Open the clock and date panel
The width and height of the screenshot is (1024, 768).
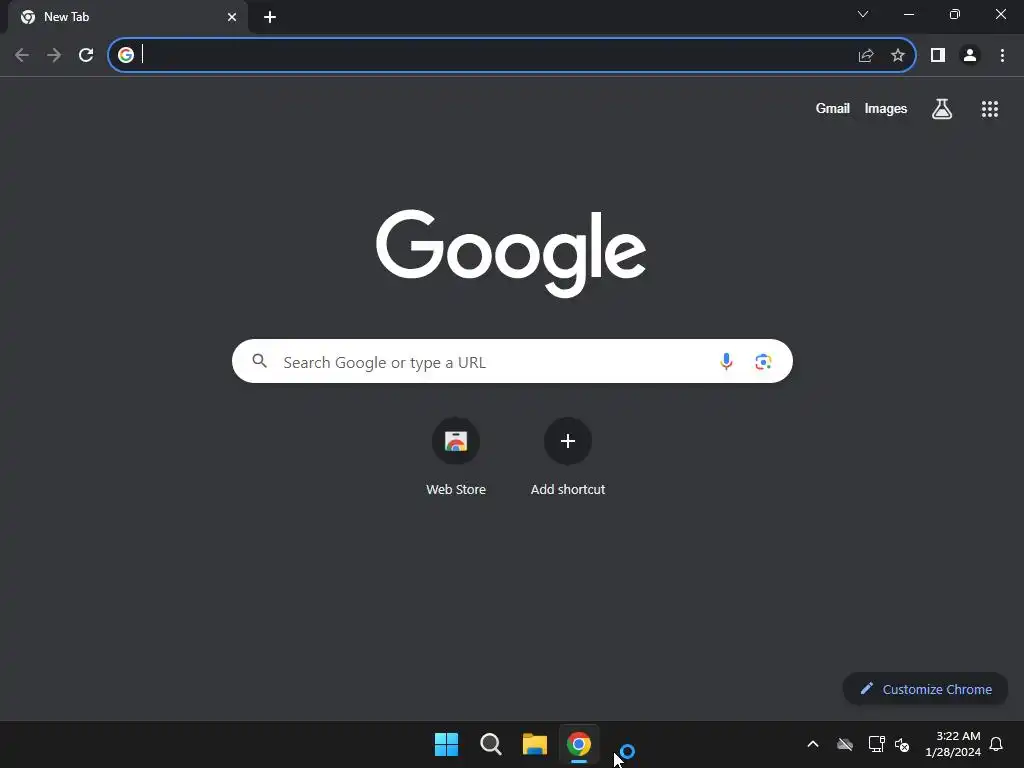[x=953, y=744]
